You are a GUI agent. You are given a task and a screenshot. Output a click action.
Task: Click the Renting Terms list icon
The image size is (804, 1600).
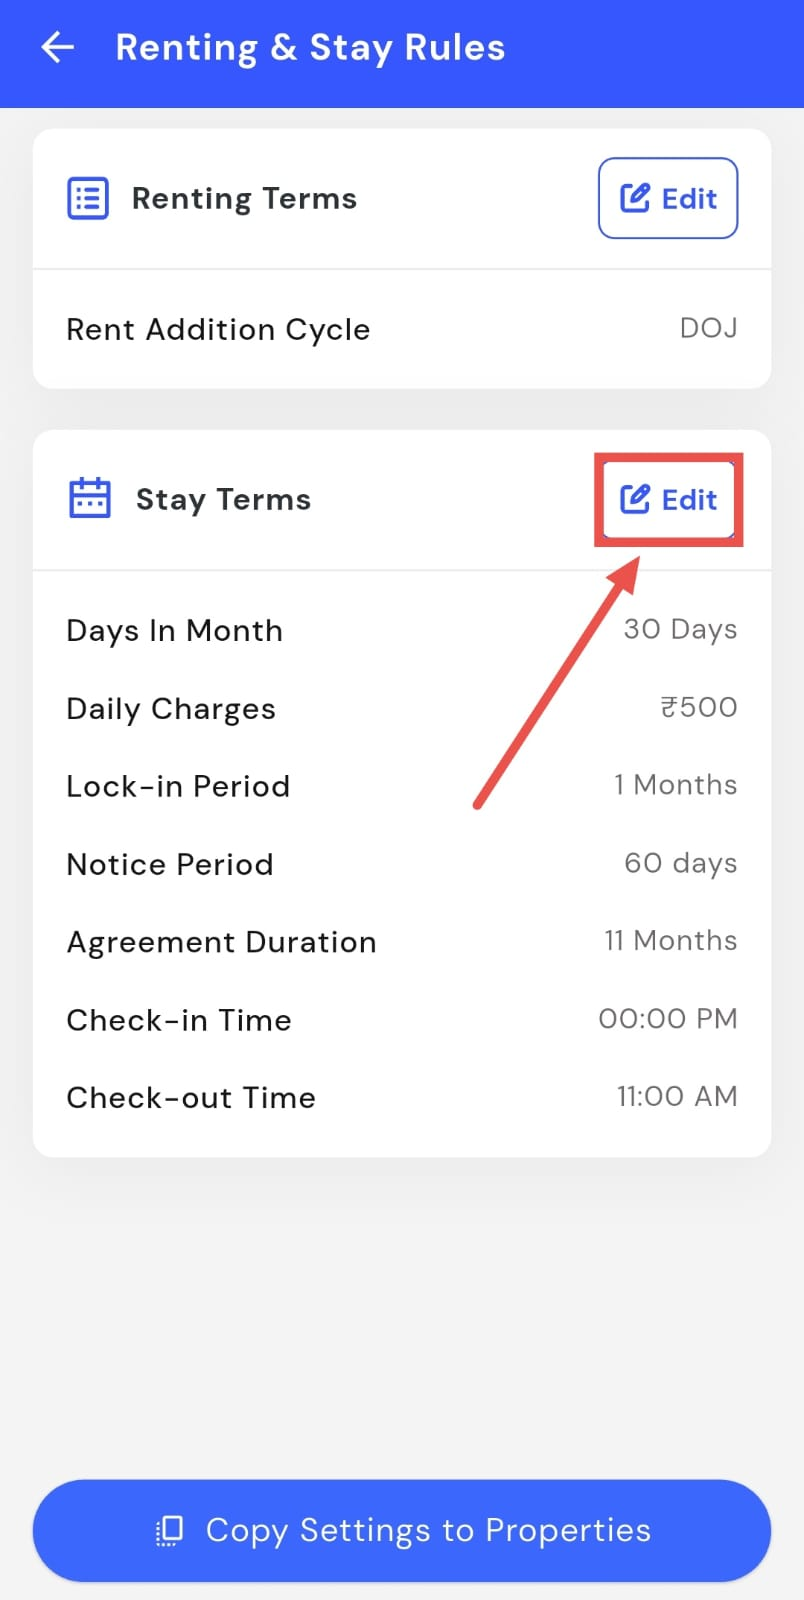(x=88, y=198)
